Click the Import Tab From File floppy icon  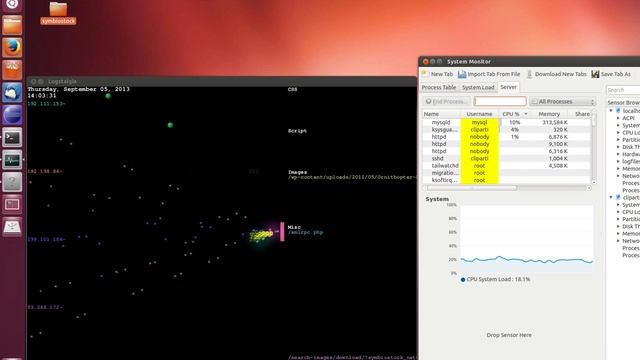[462, 74]
